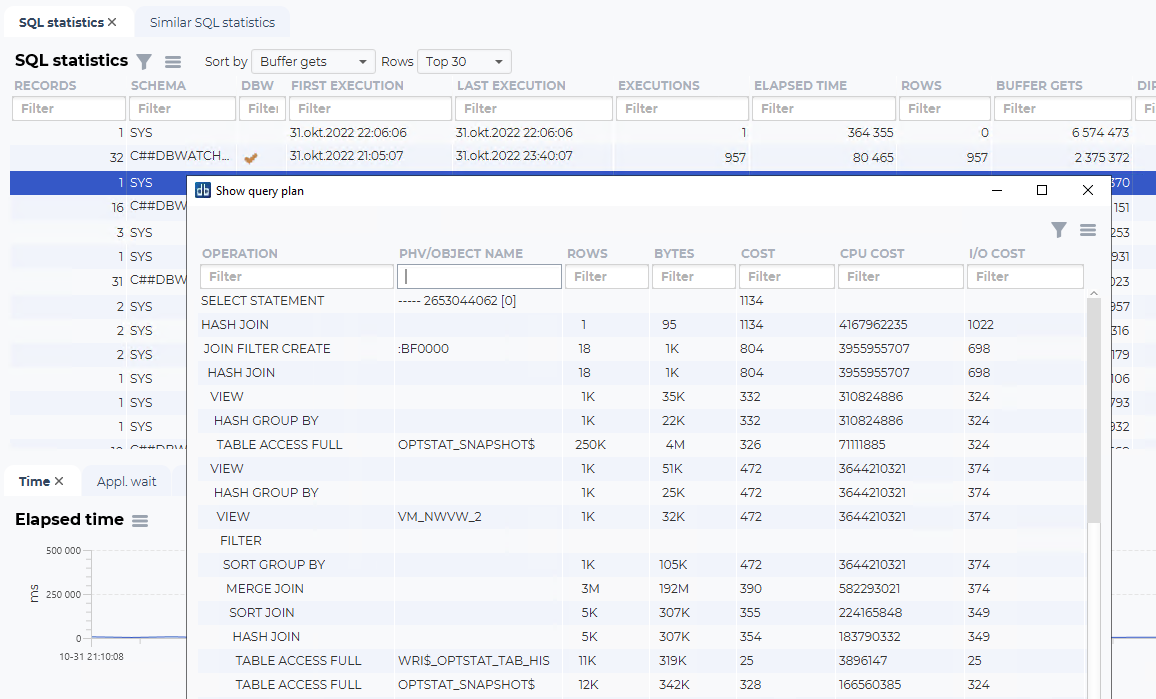Open the SQL statistics hamburger menu
This screenshot has height=699, width=1156.
173,62
